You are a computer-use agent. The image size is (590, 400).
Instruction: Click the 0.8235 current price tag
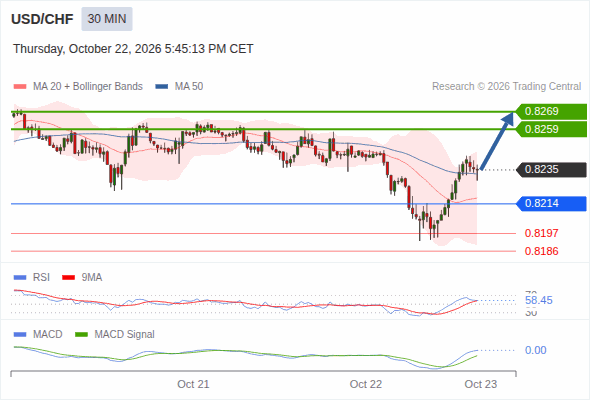click(551, 170)
